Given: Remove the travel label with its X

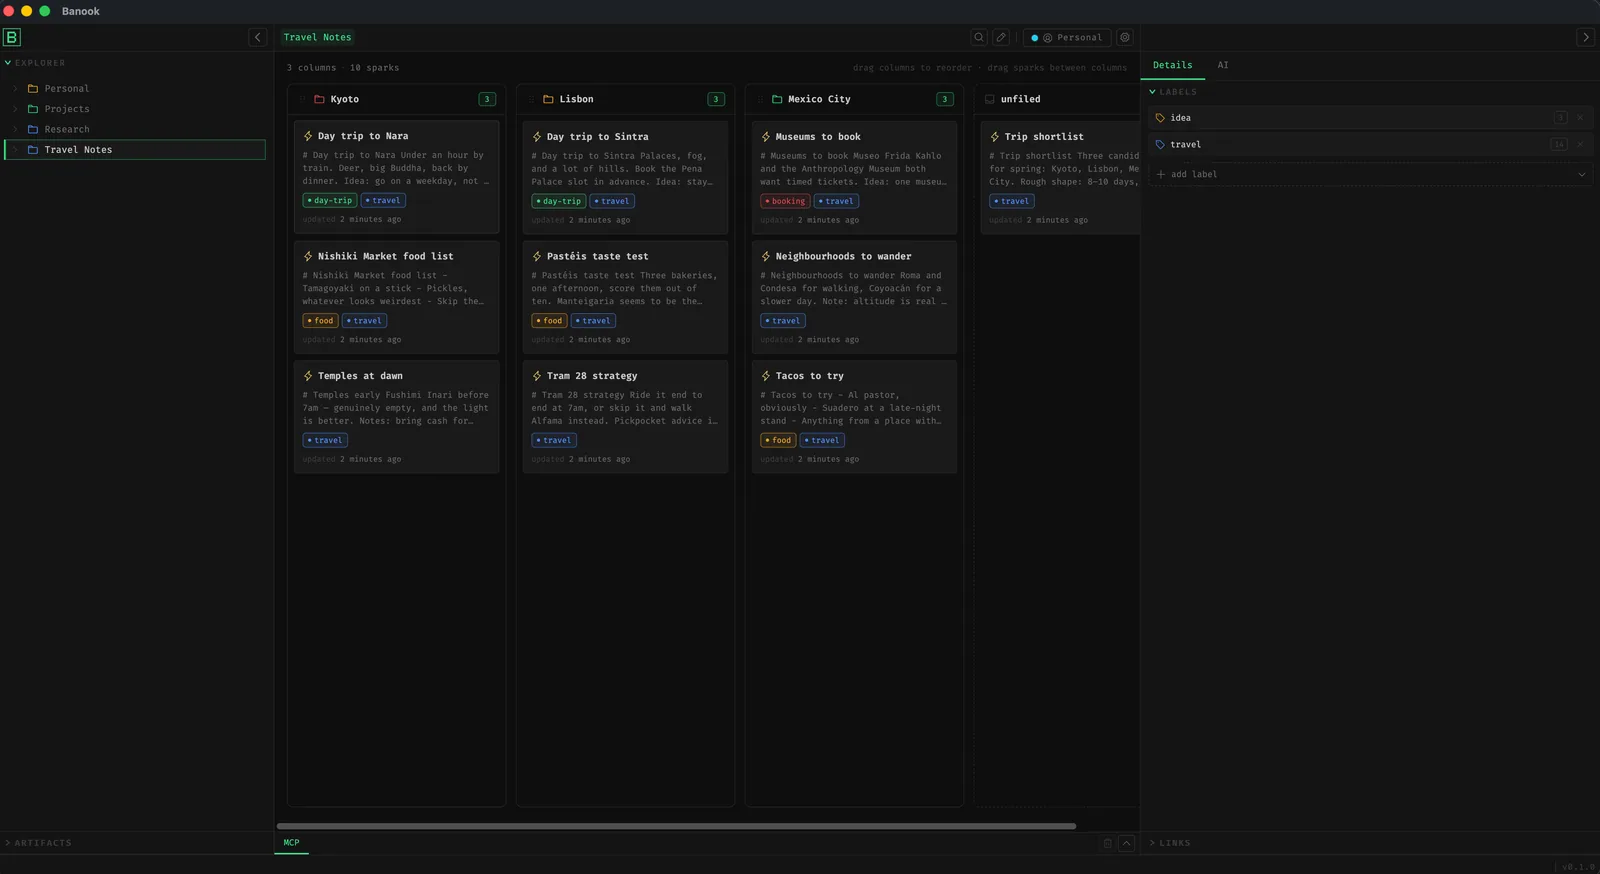Looking at the screenshot, I should click(1580, 145).
